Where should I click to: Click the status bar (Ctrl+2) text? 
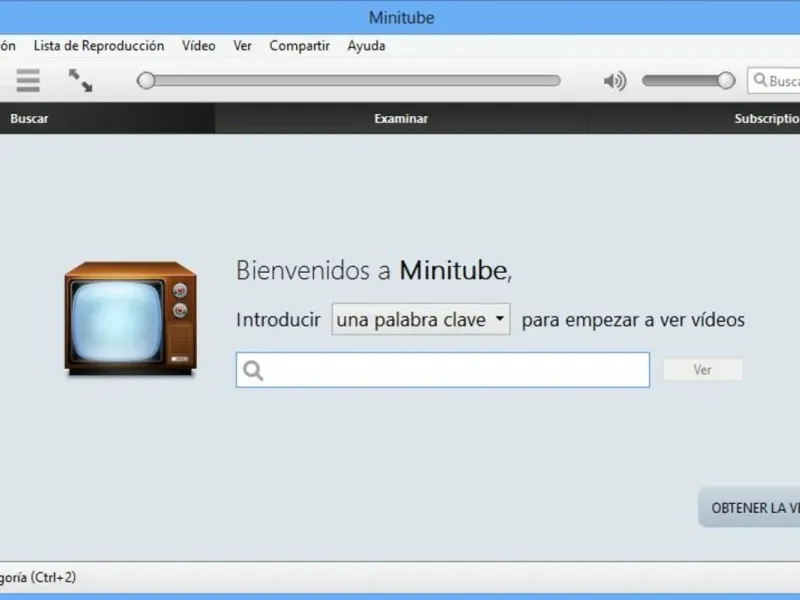point(38,578)
